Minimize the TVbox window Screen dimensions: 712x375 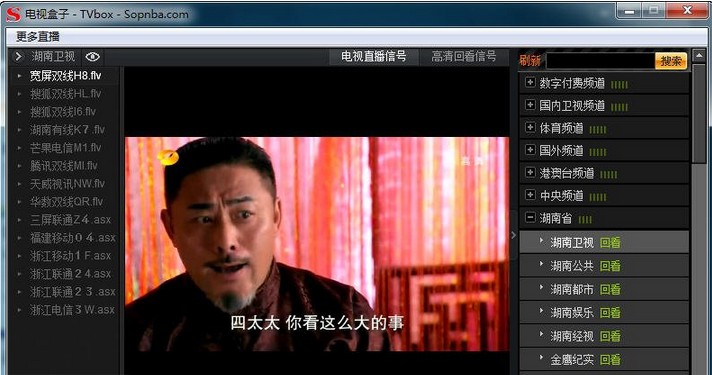[x=629, y=11]
